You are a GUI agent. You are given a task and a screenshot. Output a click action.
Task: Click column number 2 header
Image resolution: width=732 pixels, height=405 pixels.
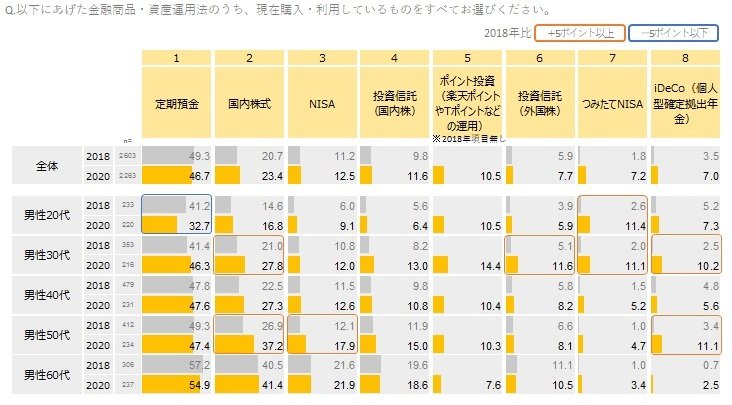(x=249, y=58)
